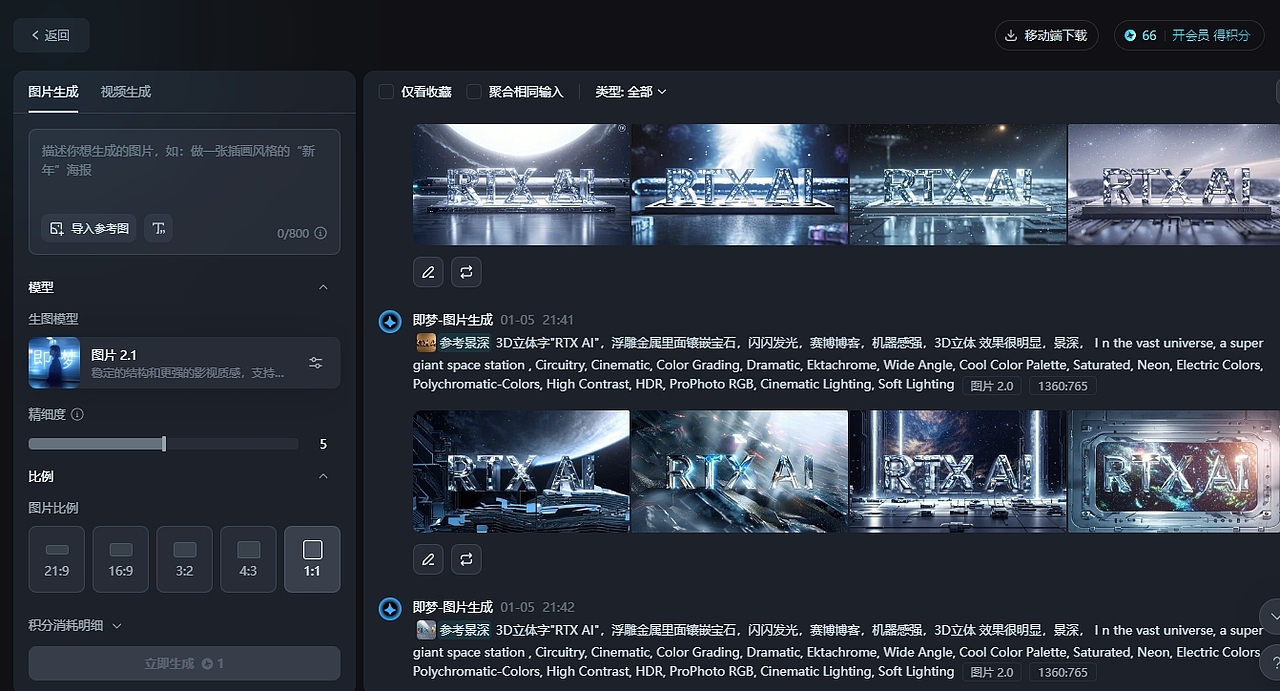The height and width of the screenshot is (691, 1280).
Task: Click the 01-05 21:42 timestamp
Action: click(x=537, y=607)
